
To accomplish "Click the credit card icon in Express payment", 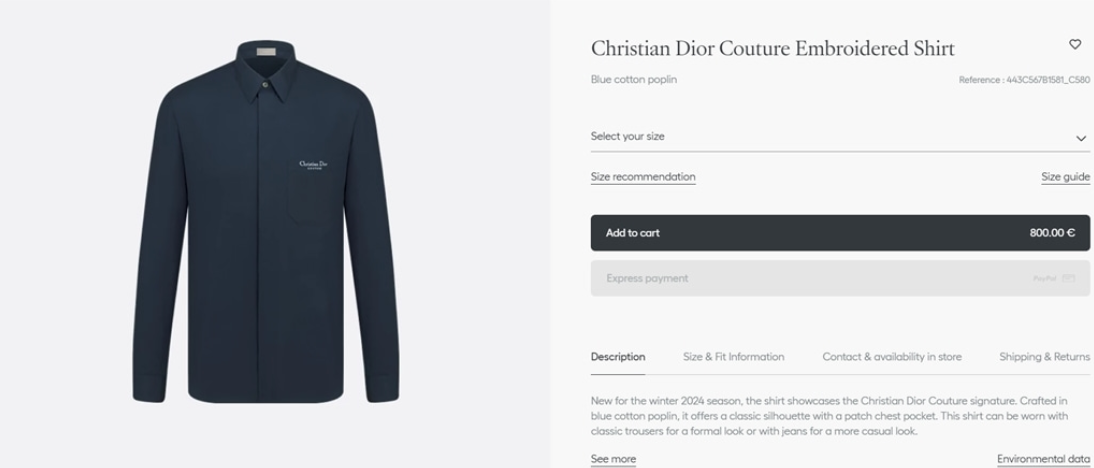I will tap(1069, 278).
